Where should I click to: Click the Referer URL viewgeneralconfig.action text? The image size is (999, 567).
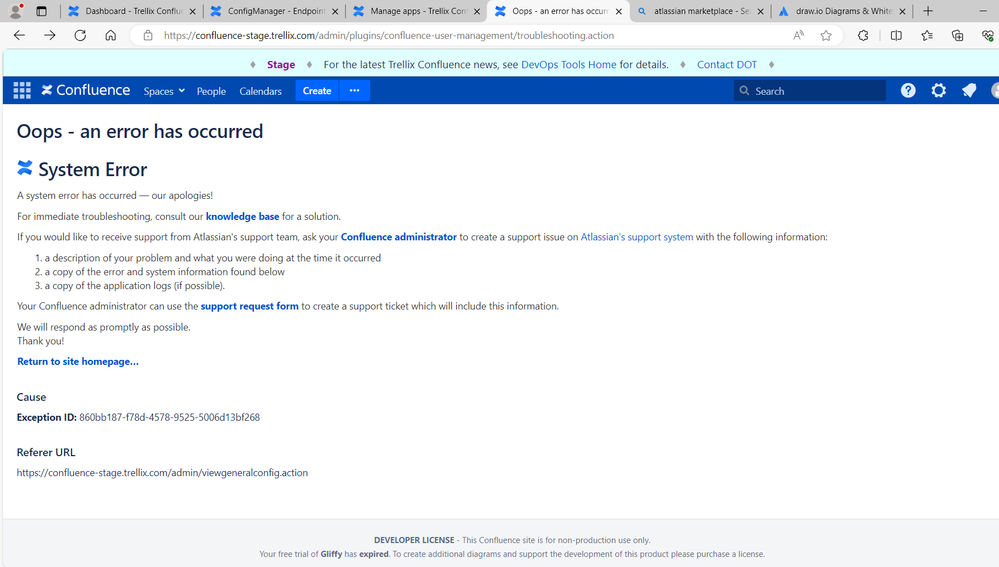click(x=162, y=473)
